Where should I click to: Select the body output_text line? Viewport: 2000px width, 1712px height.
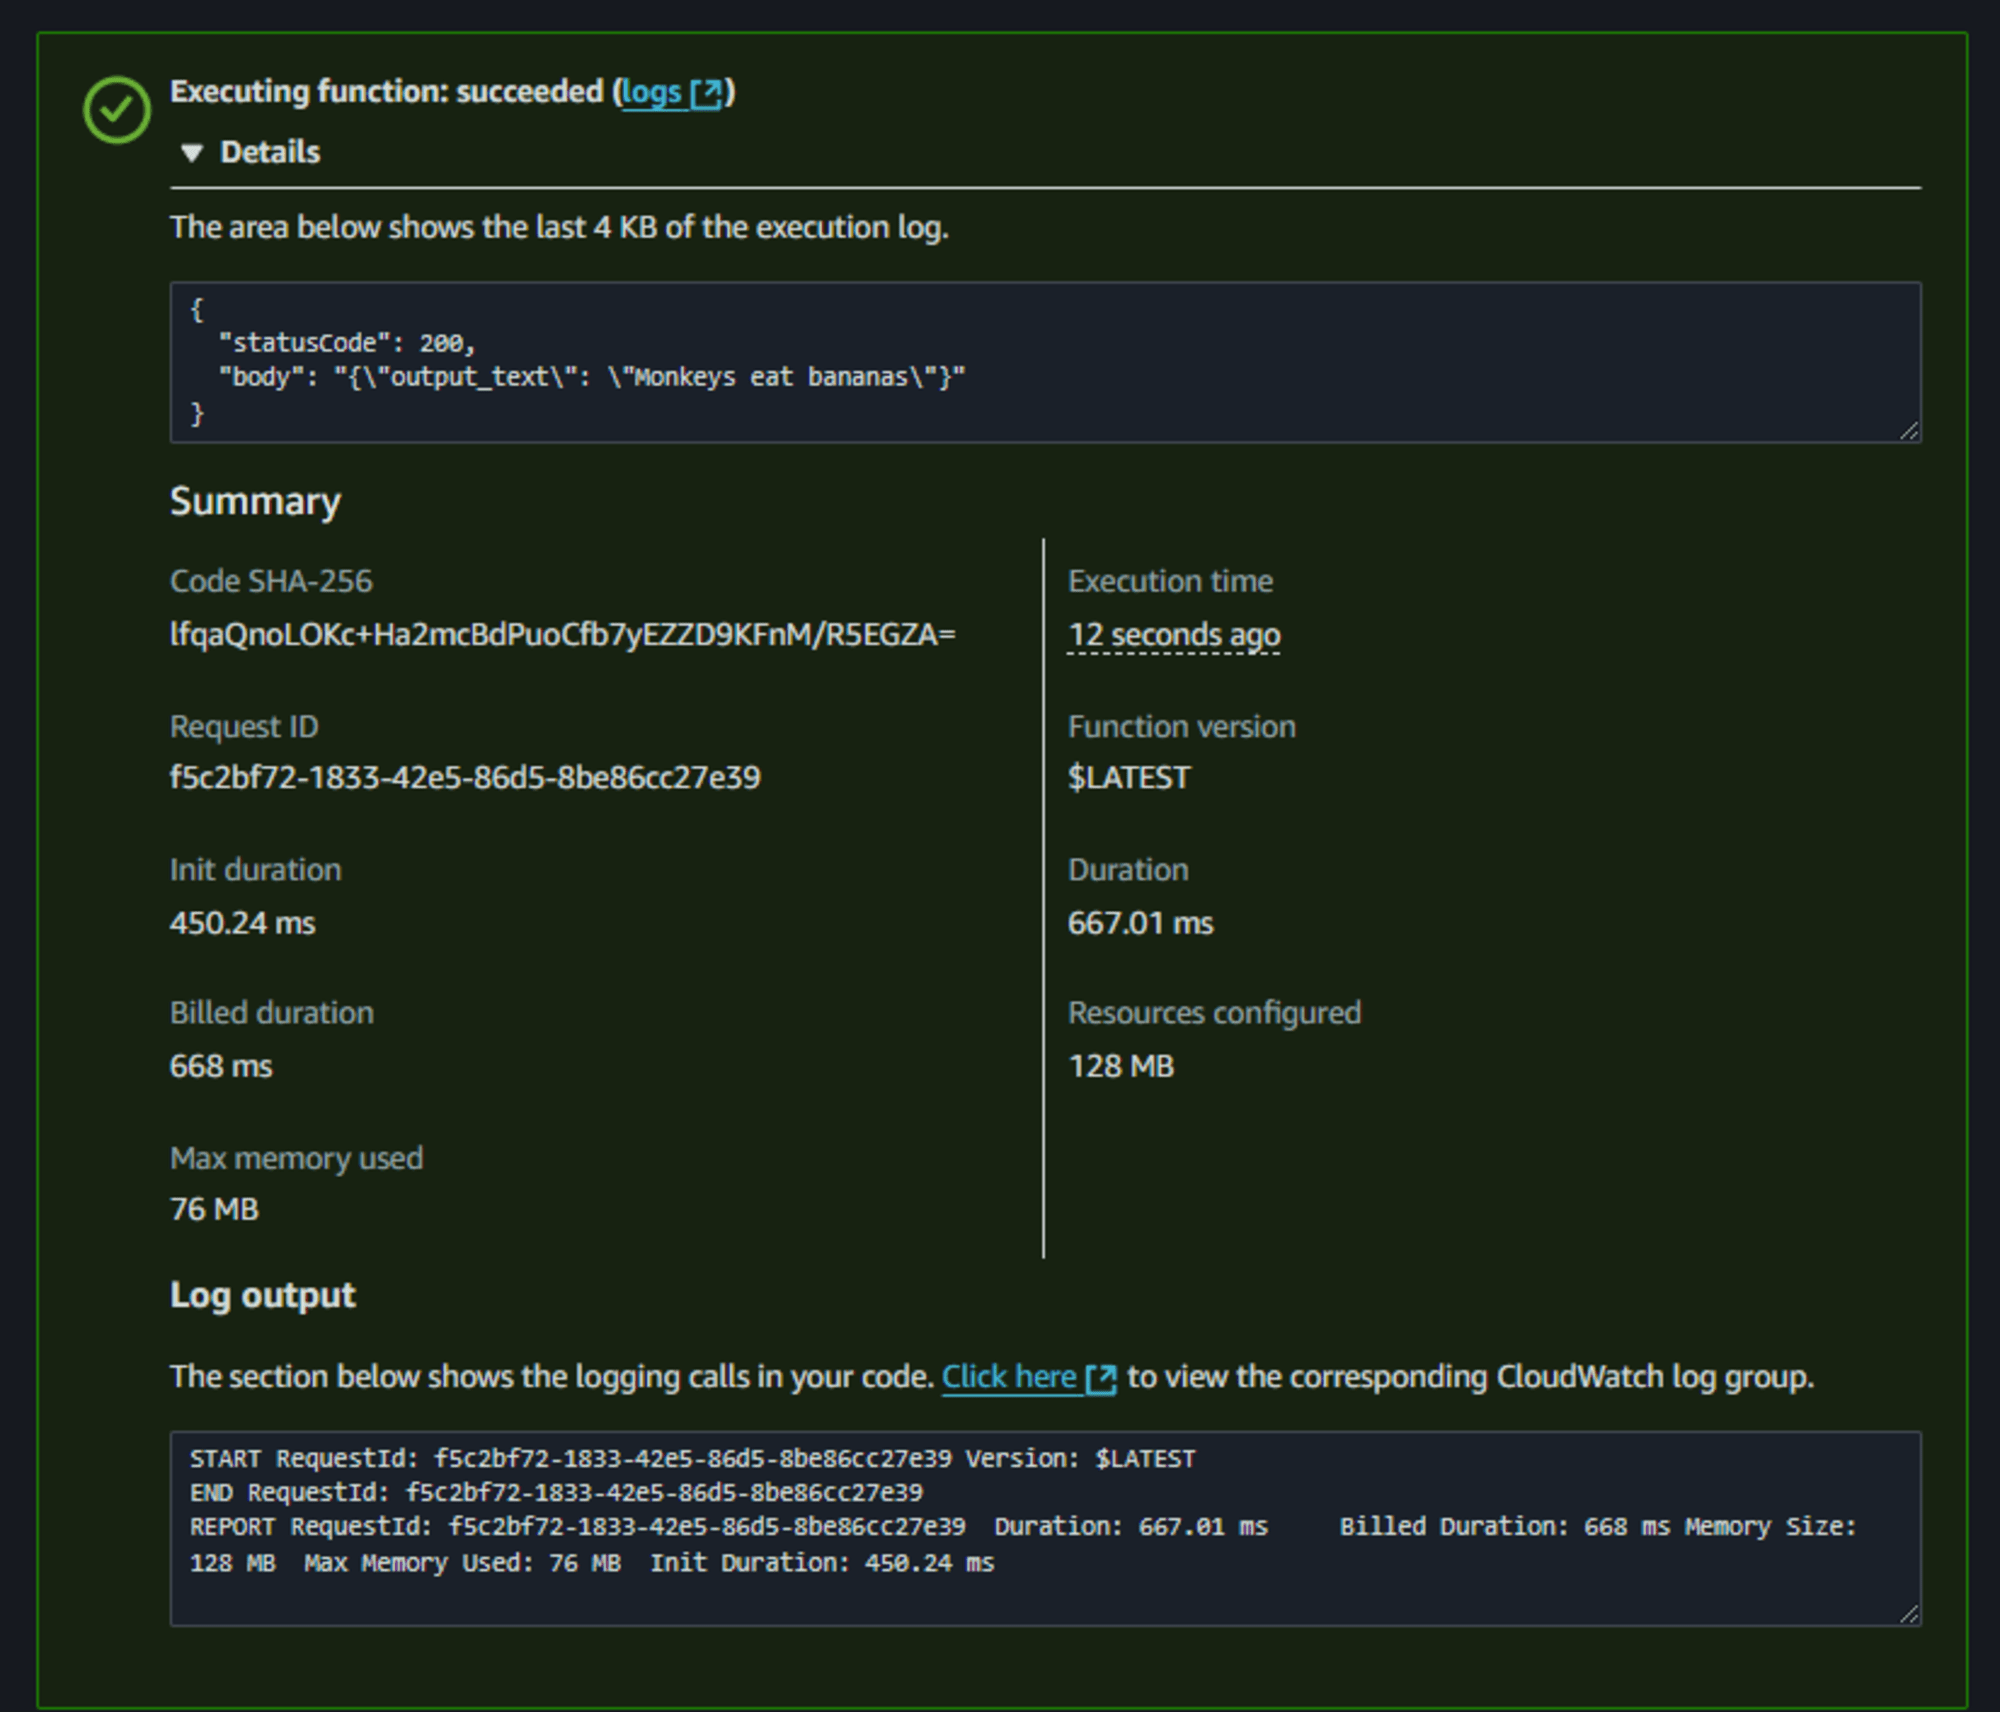point(592,377)
